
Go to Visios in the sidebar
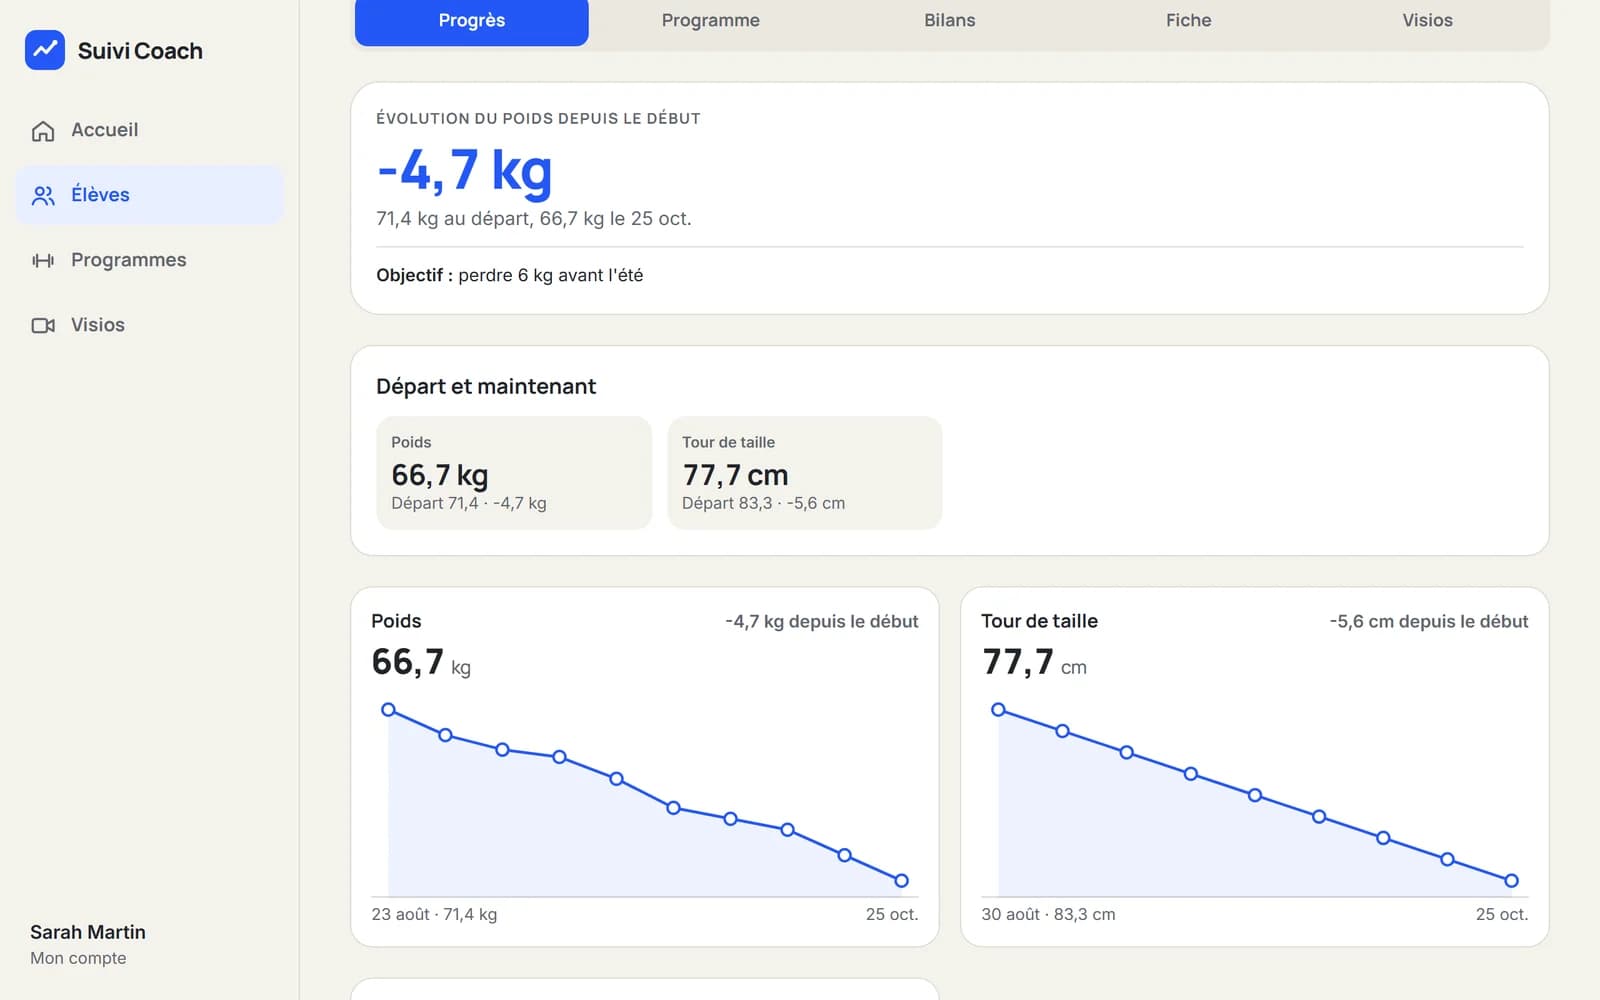click(x=150, y=325)
